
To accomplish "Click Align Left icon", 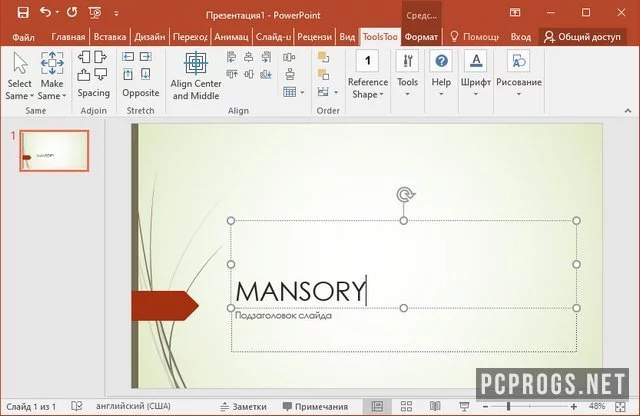I will (231, 57).
